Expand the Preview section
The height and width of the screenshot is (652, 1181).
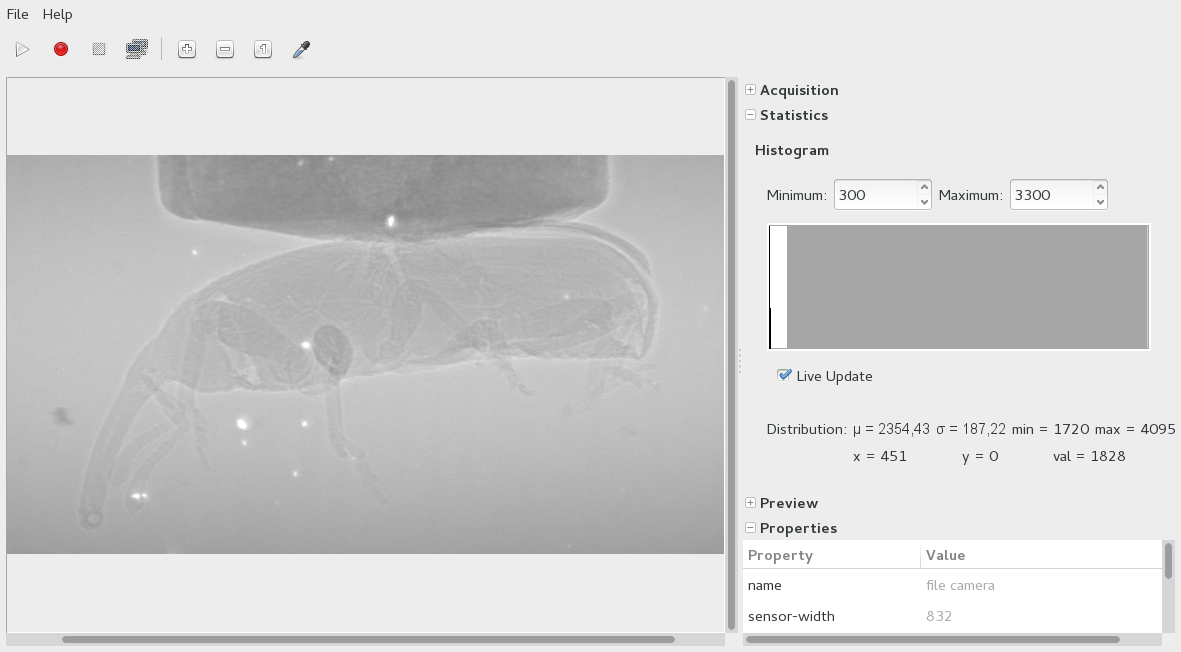pos(750,503)
